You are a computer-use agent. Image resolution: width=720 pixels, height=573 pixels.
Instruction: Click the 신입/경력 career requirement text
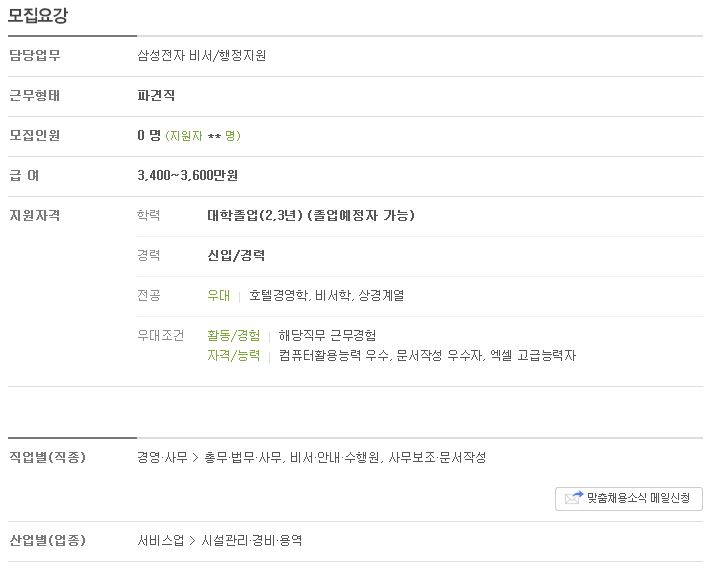[236, 255]
